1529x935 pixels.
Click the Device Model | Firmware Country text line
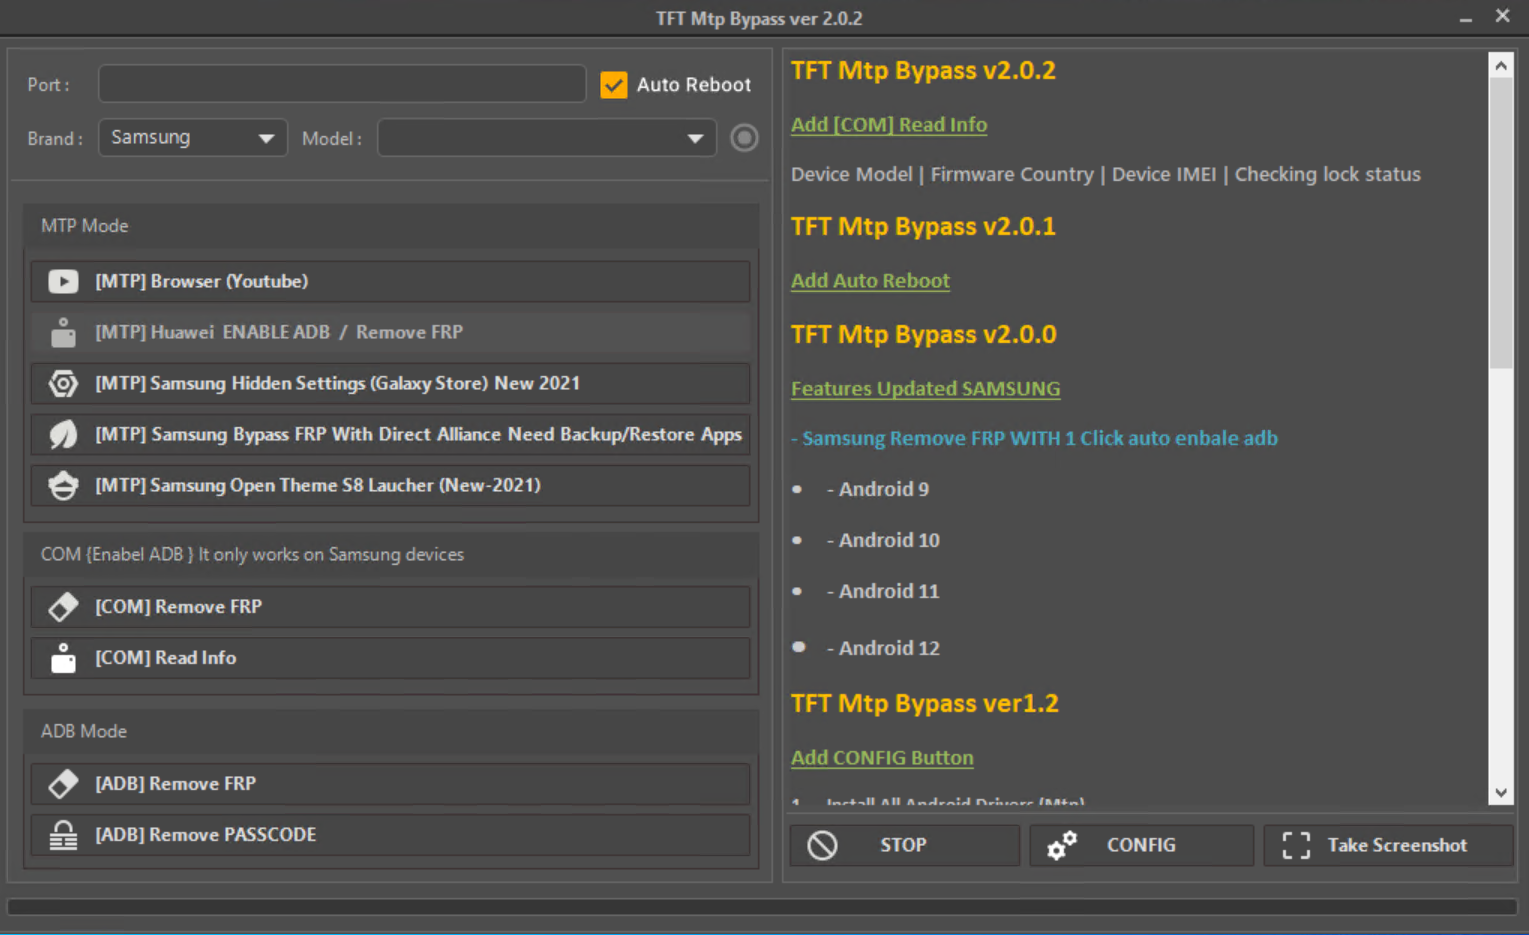(1106, 174)
